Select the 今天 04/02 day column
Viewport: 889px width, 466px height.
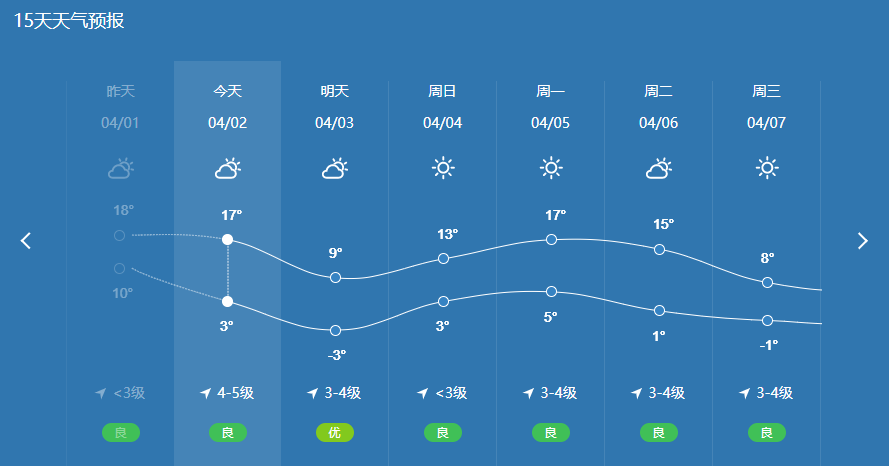(227, 264)
